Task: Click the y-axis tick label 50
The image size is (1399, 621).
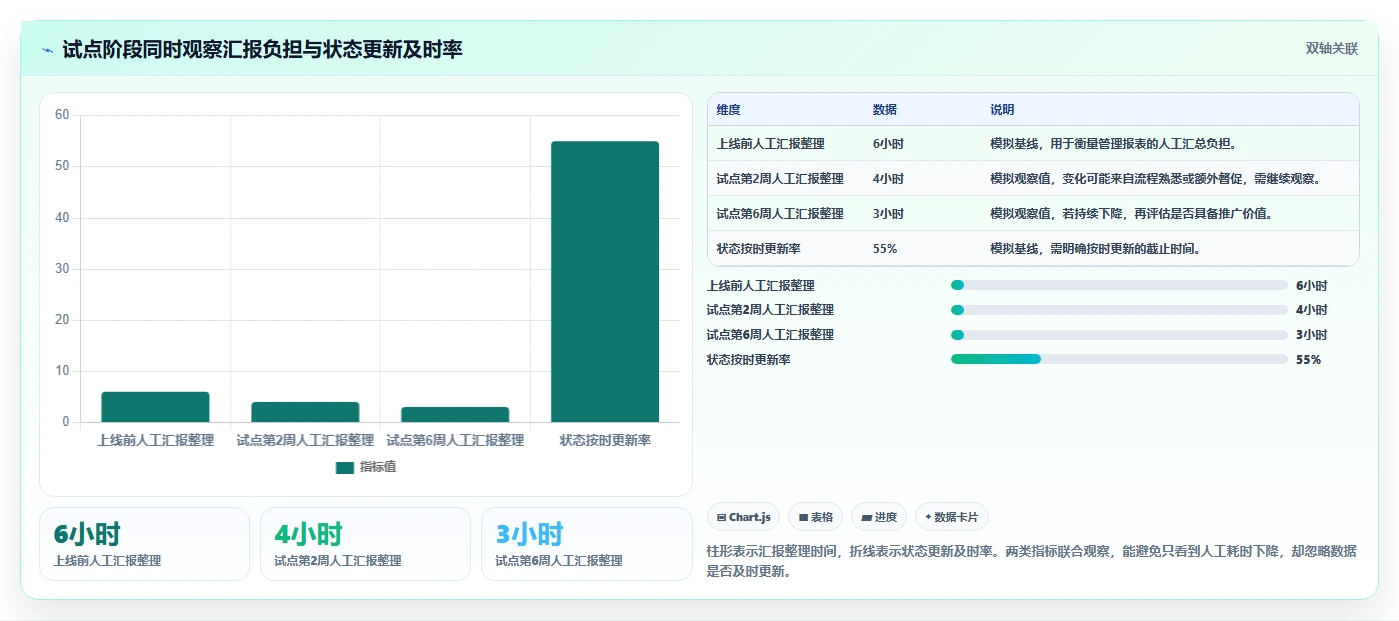Action: (x=62, y=166)
